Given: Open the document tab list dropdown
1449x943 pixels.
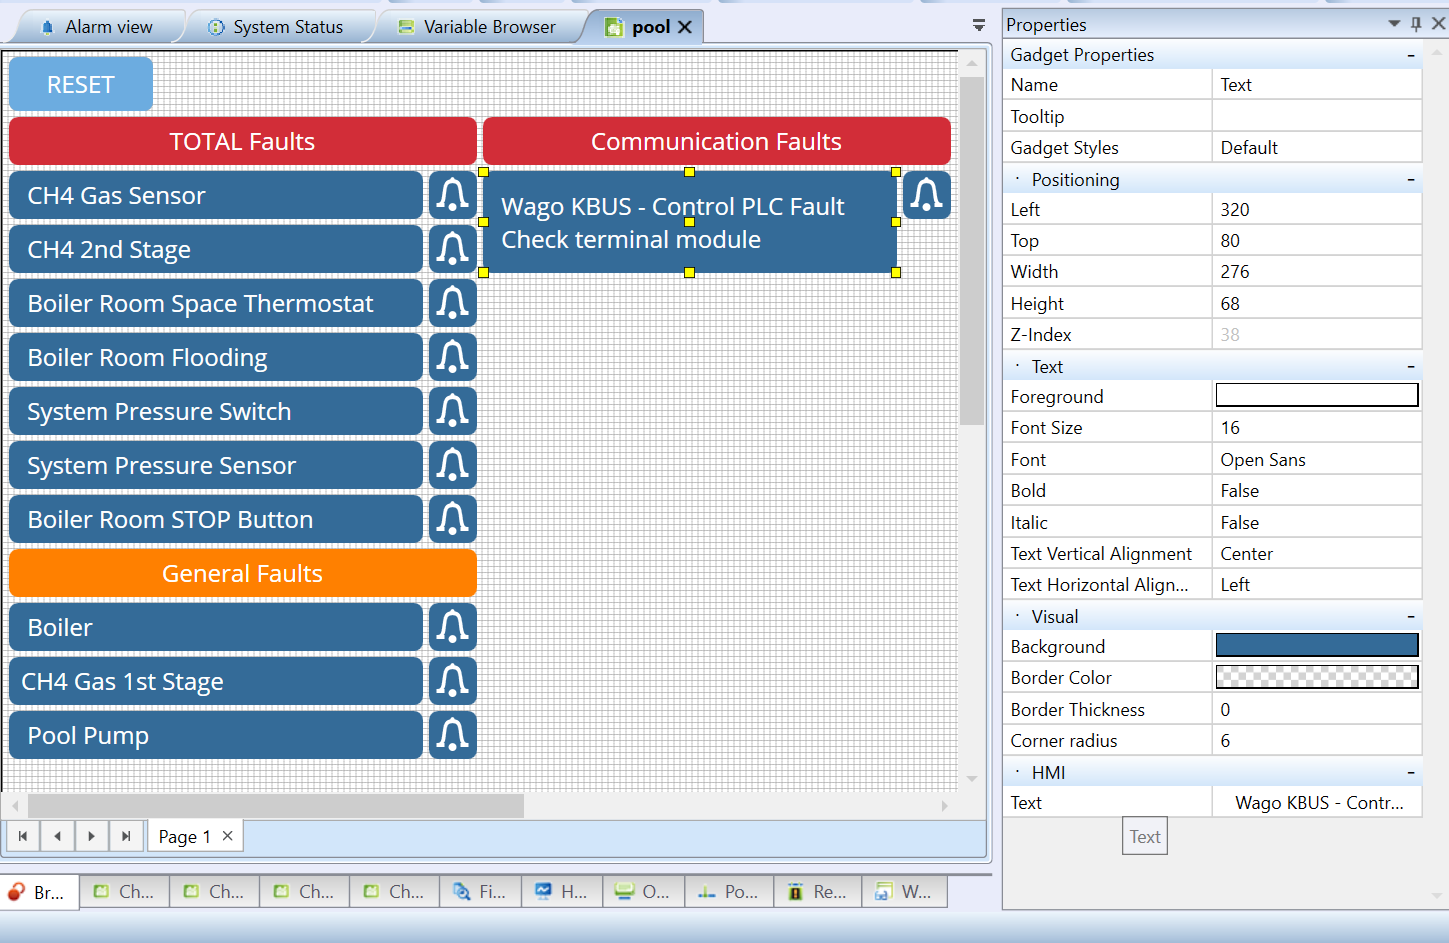Looking at the screenshot, I should click(x=979, y=26).
